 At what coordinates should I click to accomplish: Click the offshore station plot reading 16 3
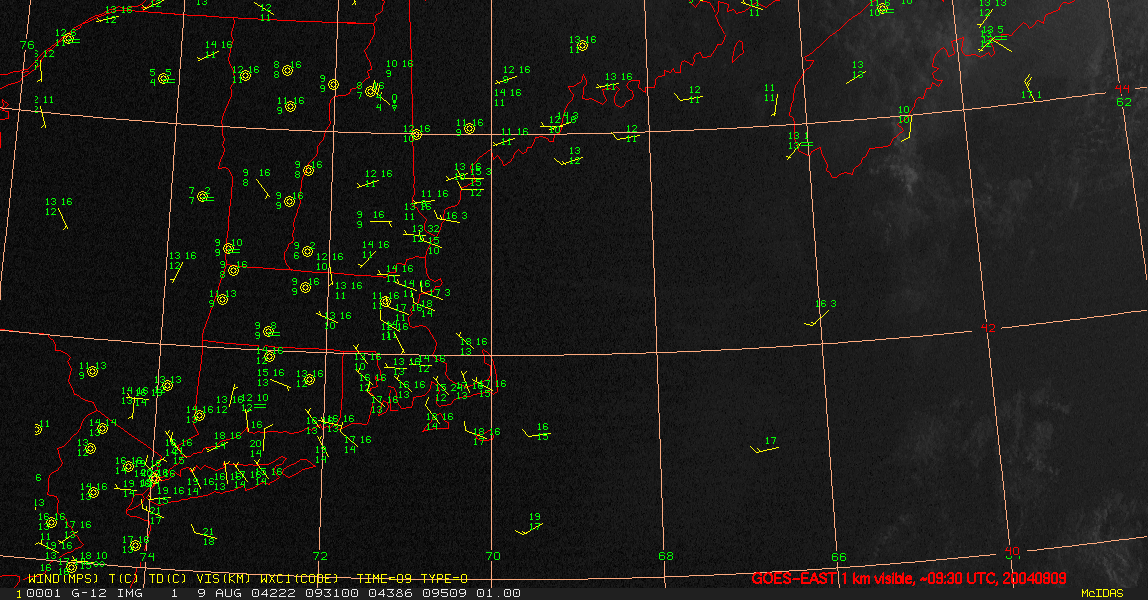[x=821, y=312]
